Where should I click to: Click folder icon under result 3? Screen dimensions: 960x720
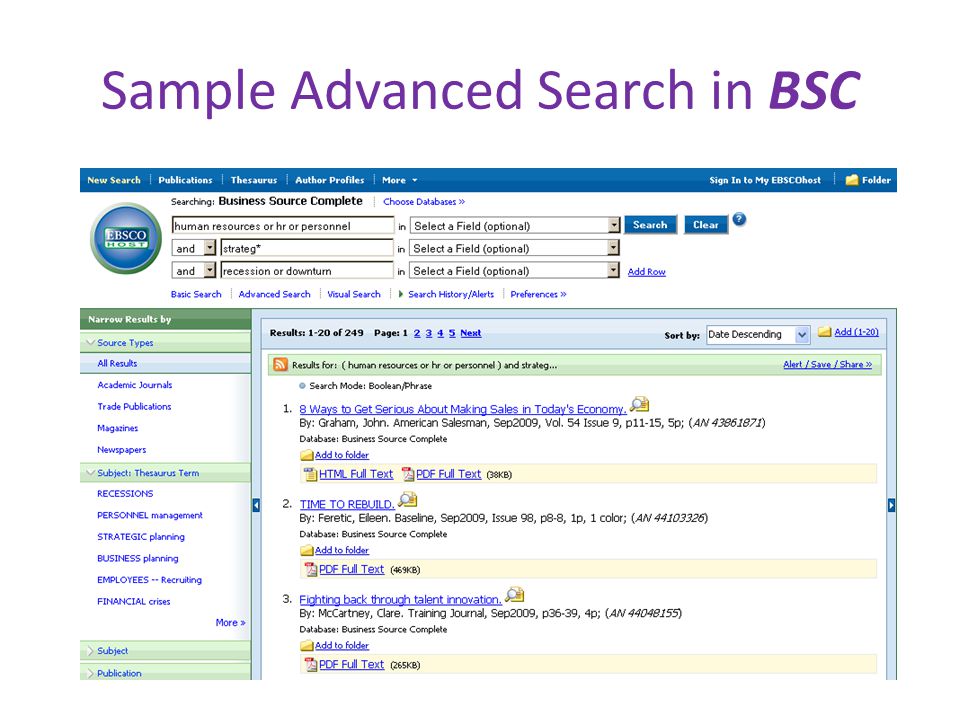tap(307, 646)
